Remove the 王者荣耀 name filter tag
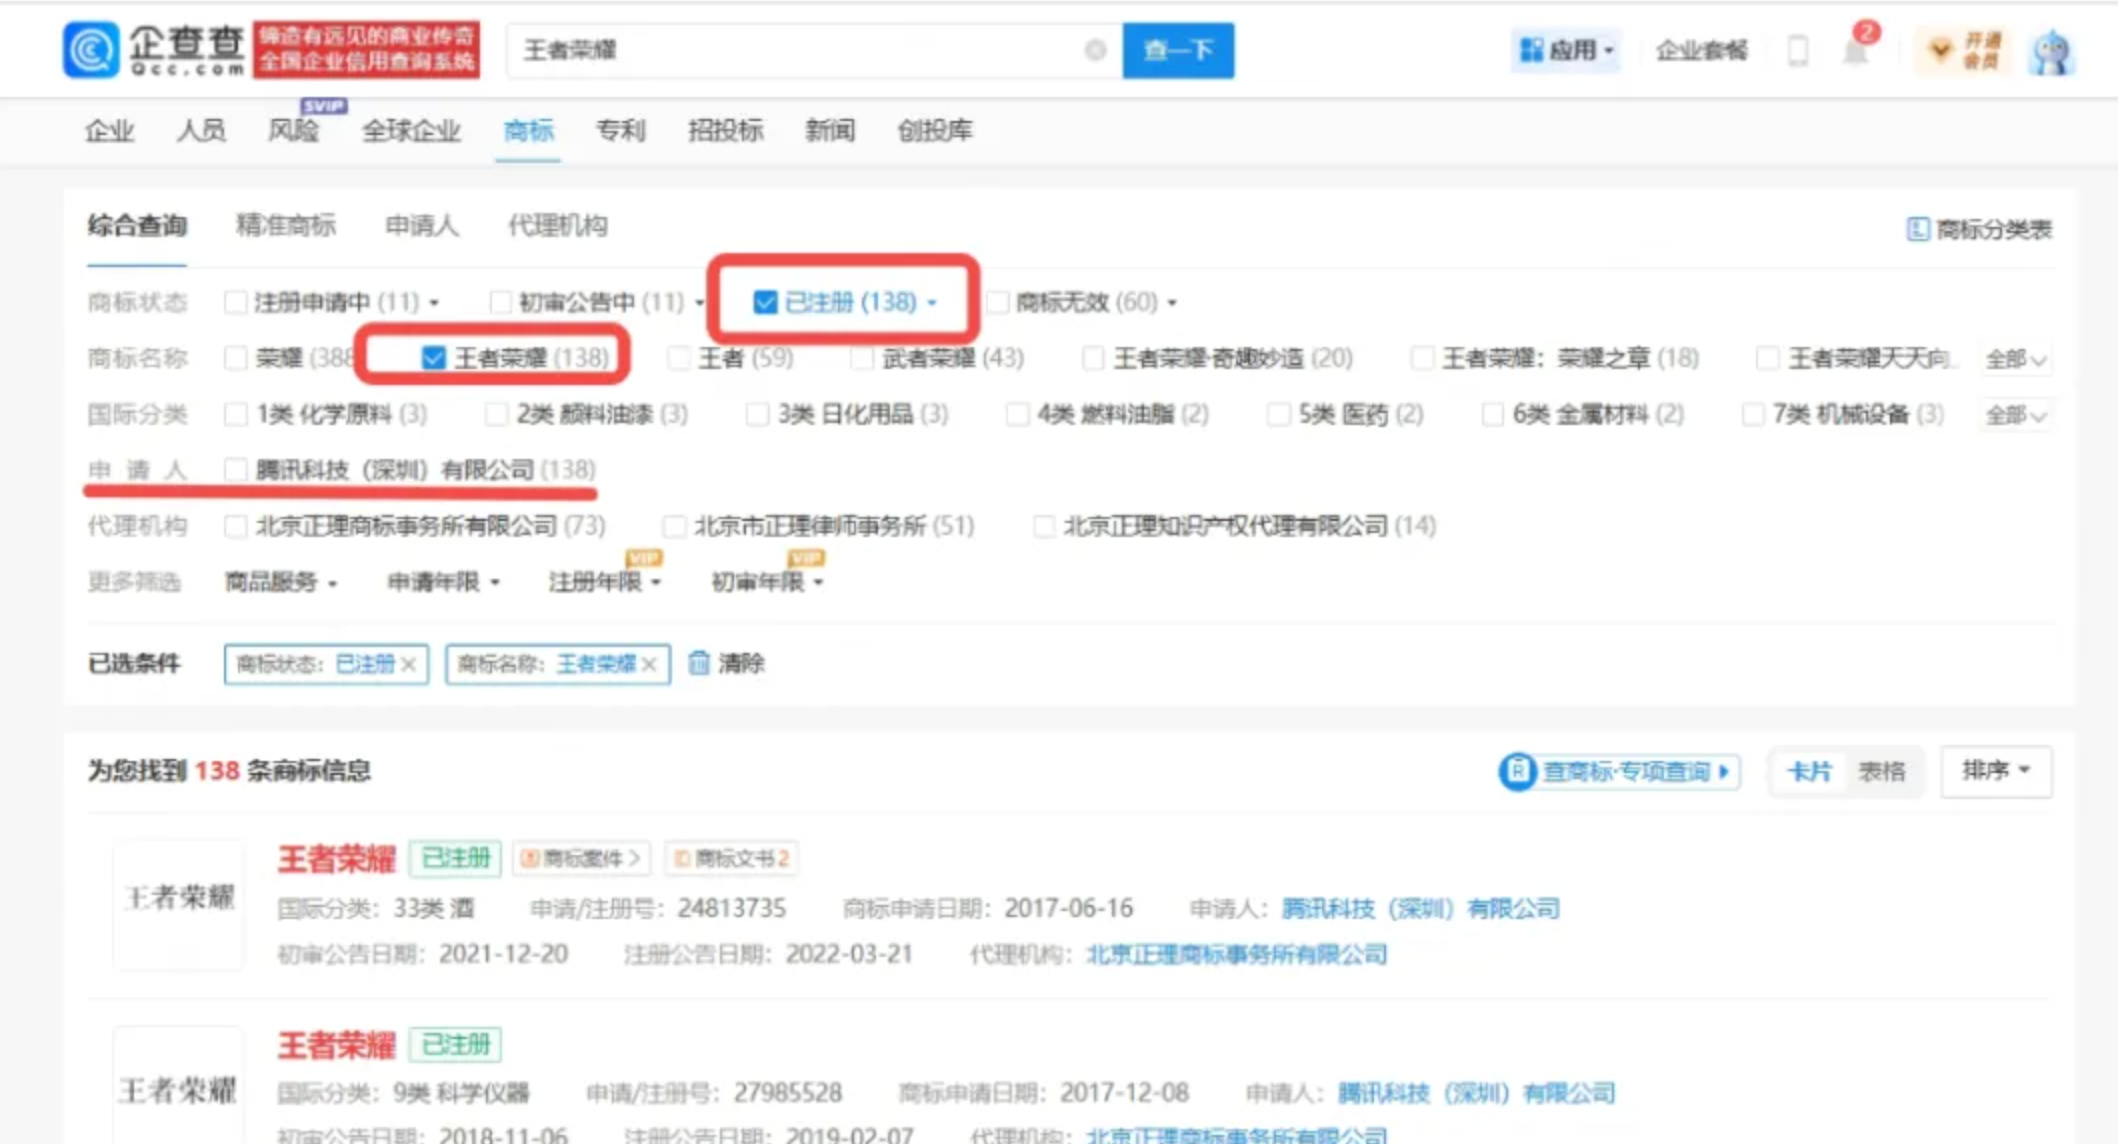Viewport: 2118px width, 1144px height. coord(650,664)
